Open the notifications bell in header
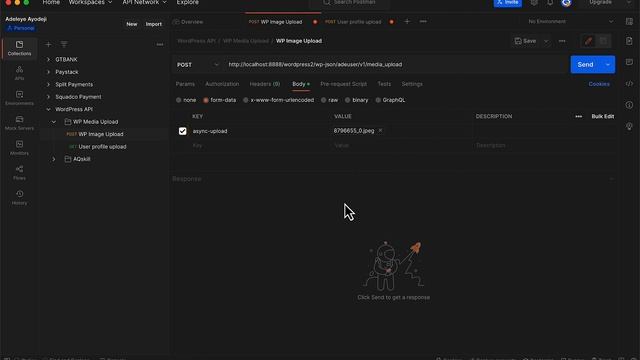This screenshot has height=360, width=640. tap(550, 3)
